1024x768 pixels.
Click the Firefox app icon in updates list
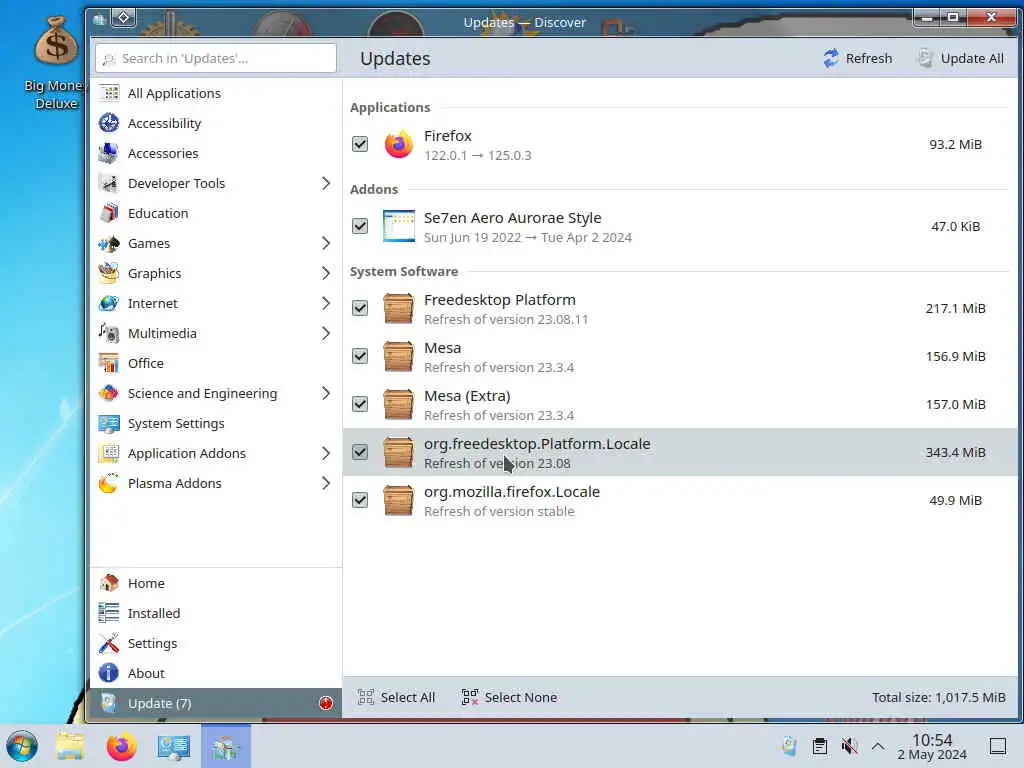pos(398,144)
